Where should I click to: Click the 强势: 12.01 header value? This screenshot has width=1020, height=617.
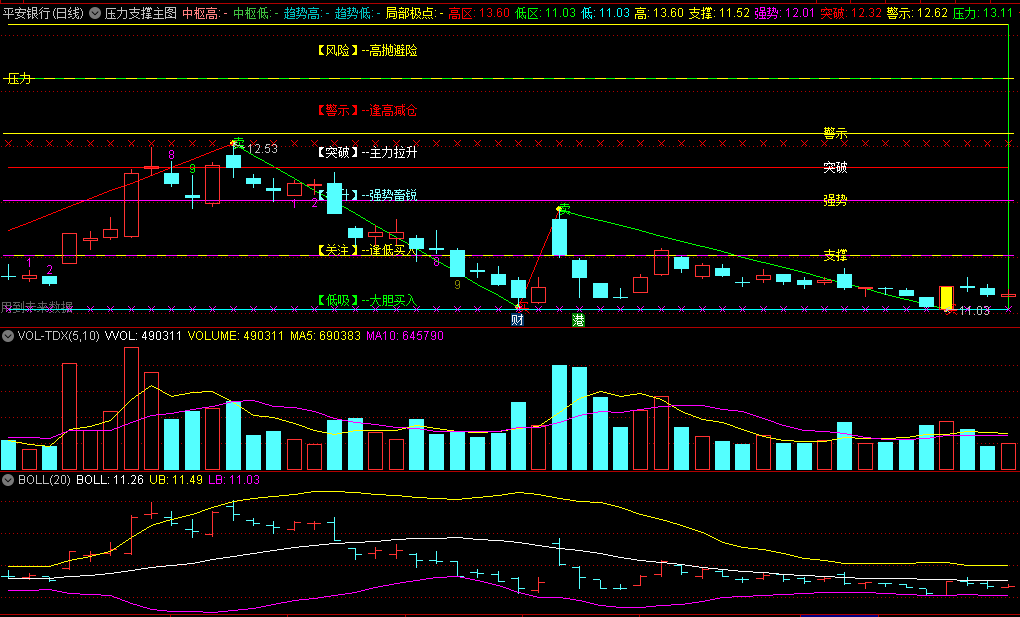tap(785, 13)
